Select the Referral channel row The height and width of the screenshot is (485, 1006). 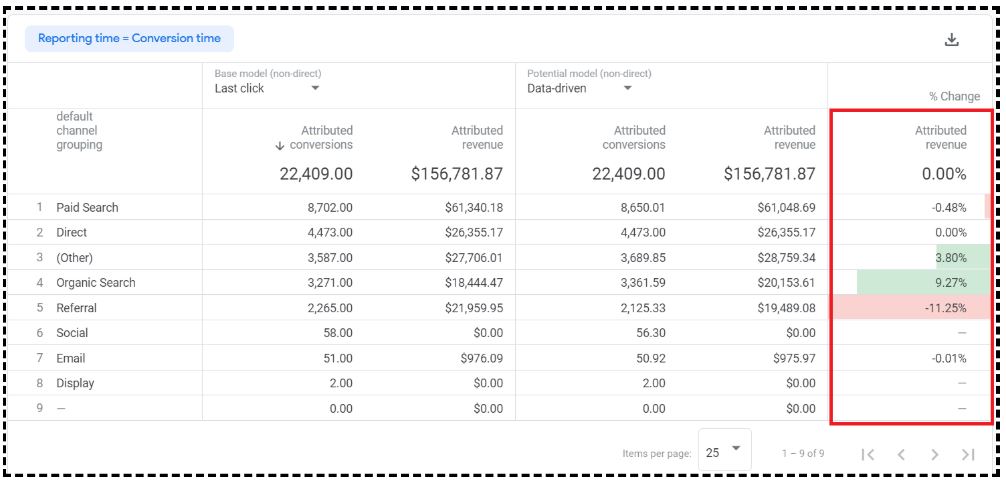click(x=77, y=308)
